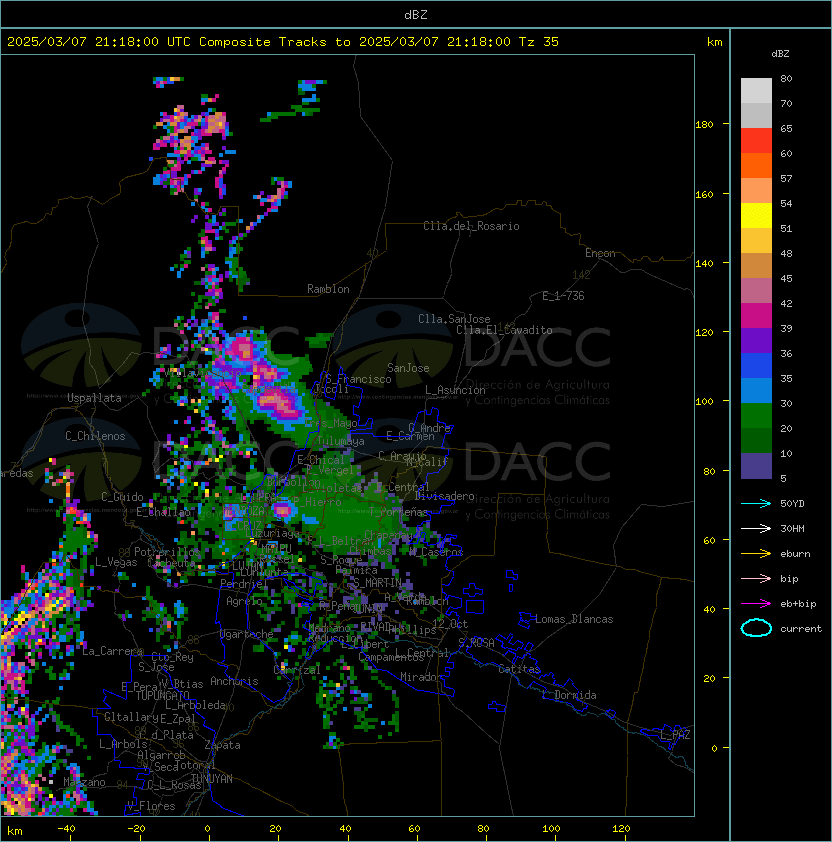Click the dBZ title at top

[x=416, y=14]
